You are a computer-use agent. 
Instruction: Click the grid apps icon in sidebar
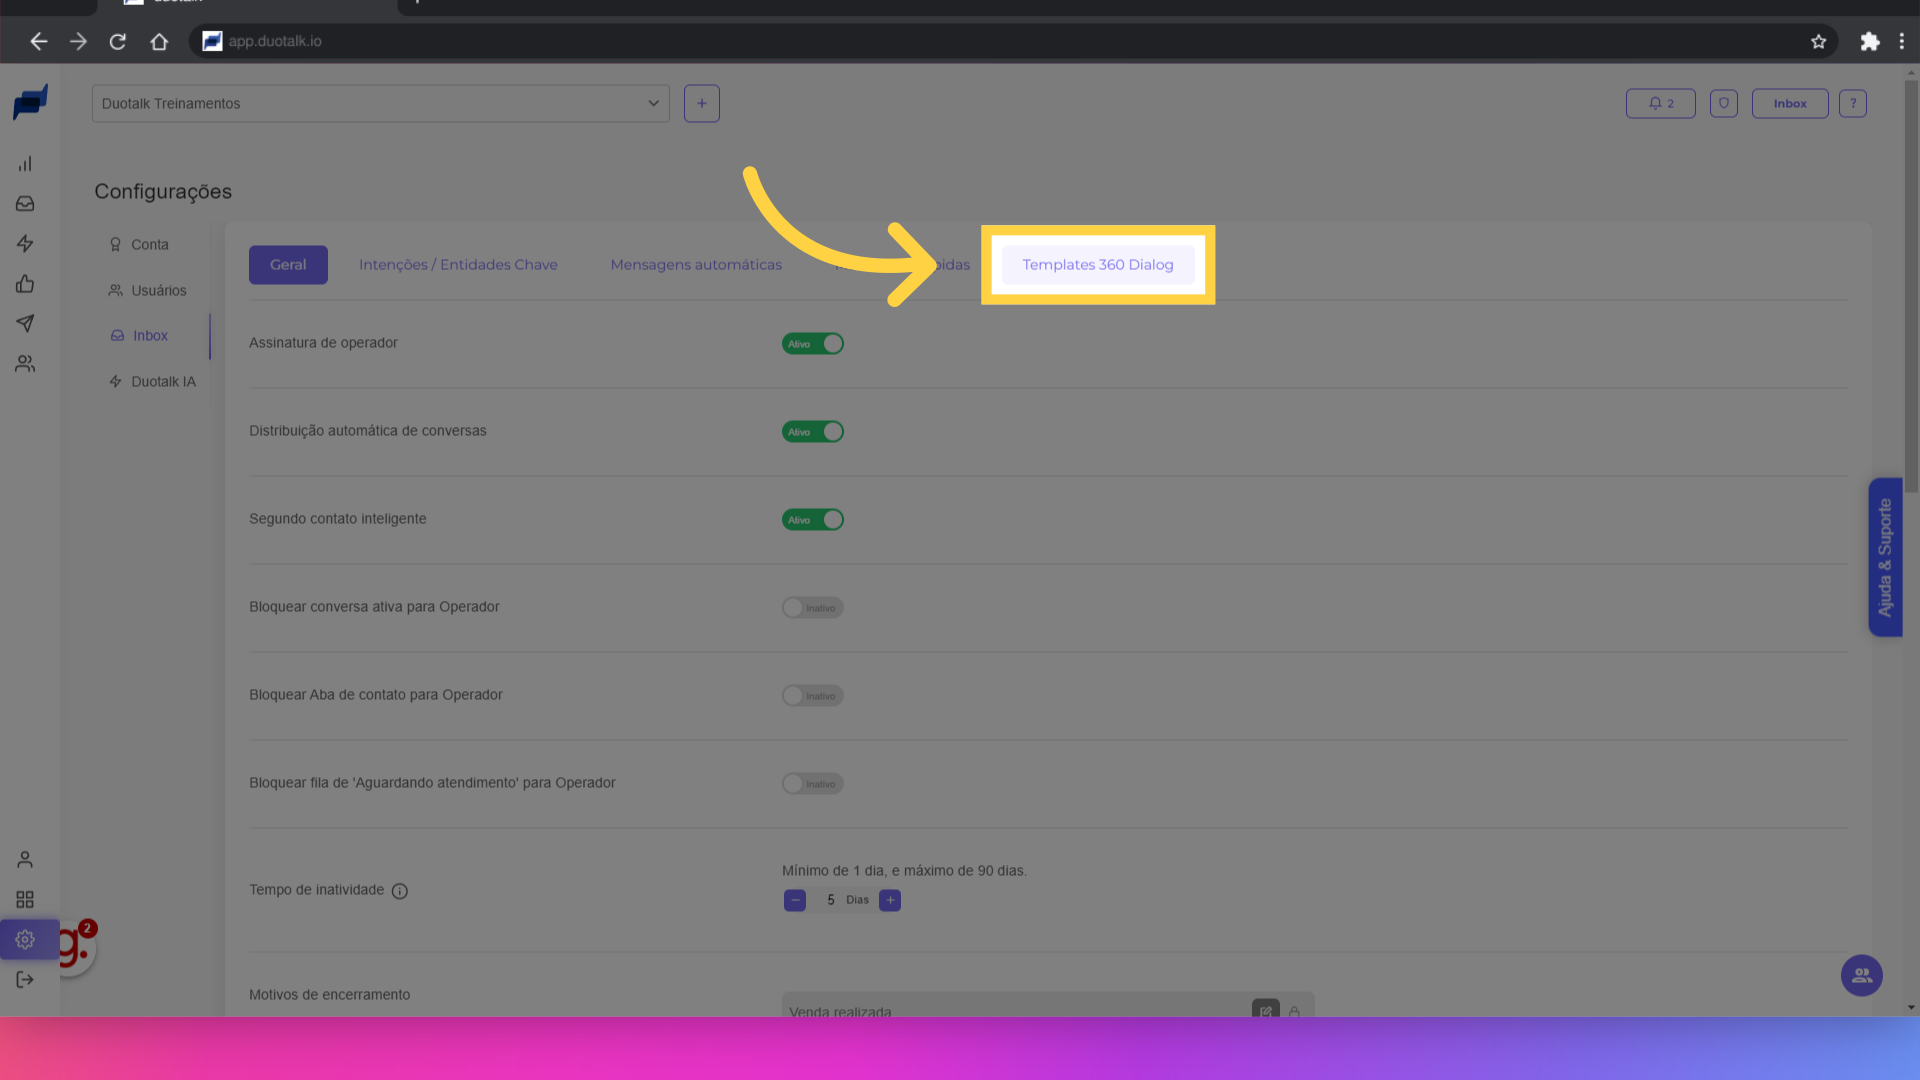tap(25, 900)
